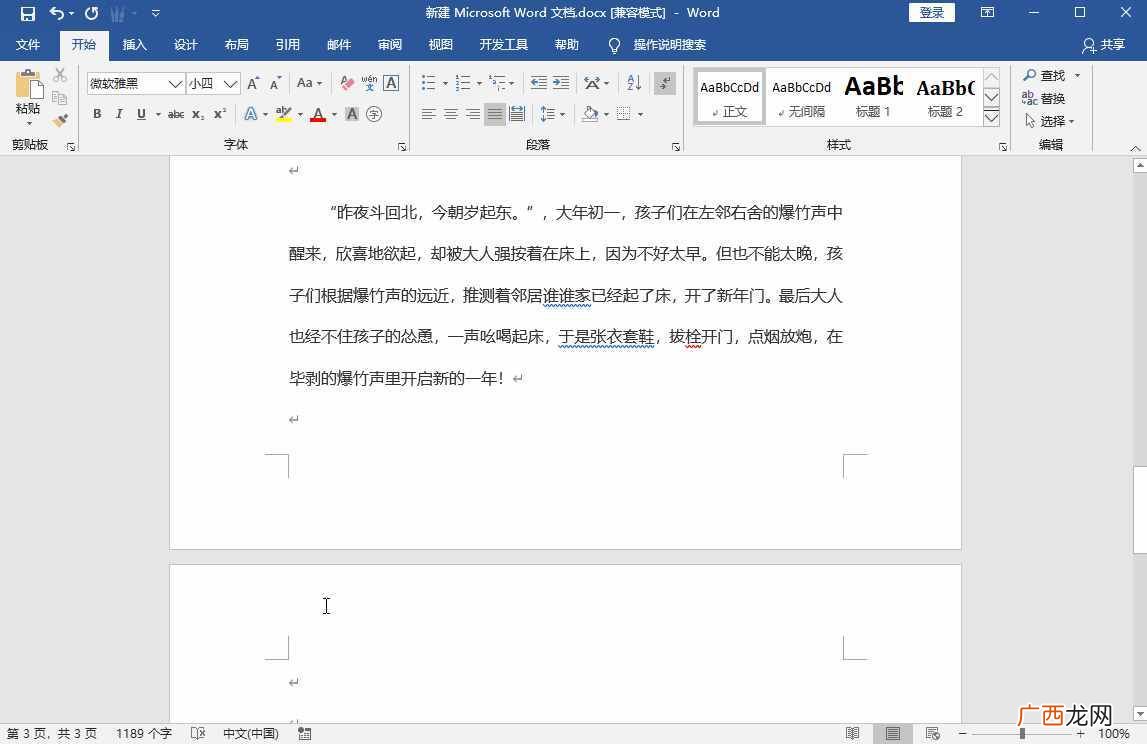Viewport: 1147px width, 744px height.
Task: Switch to the 引用 (References) tab
Action: [x=287, y=45]
